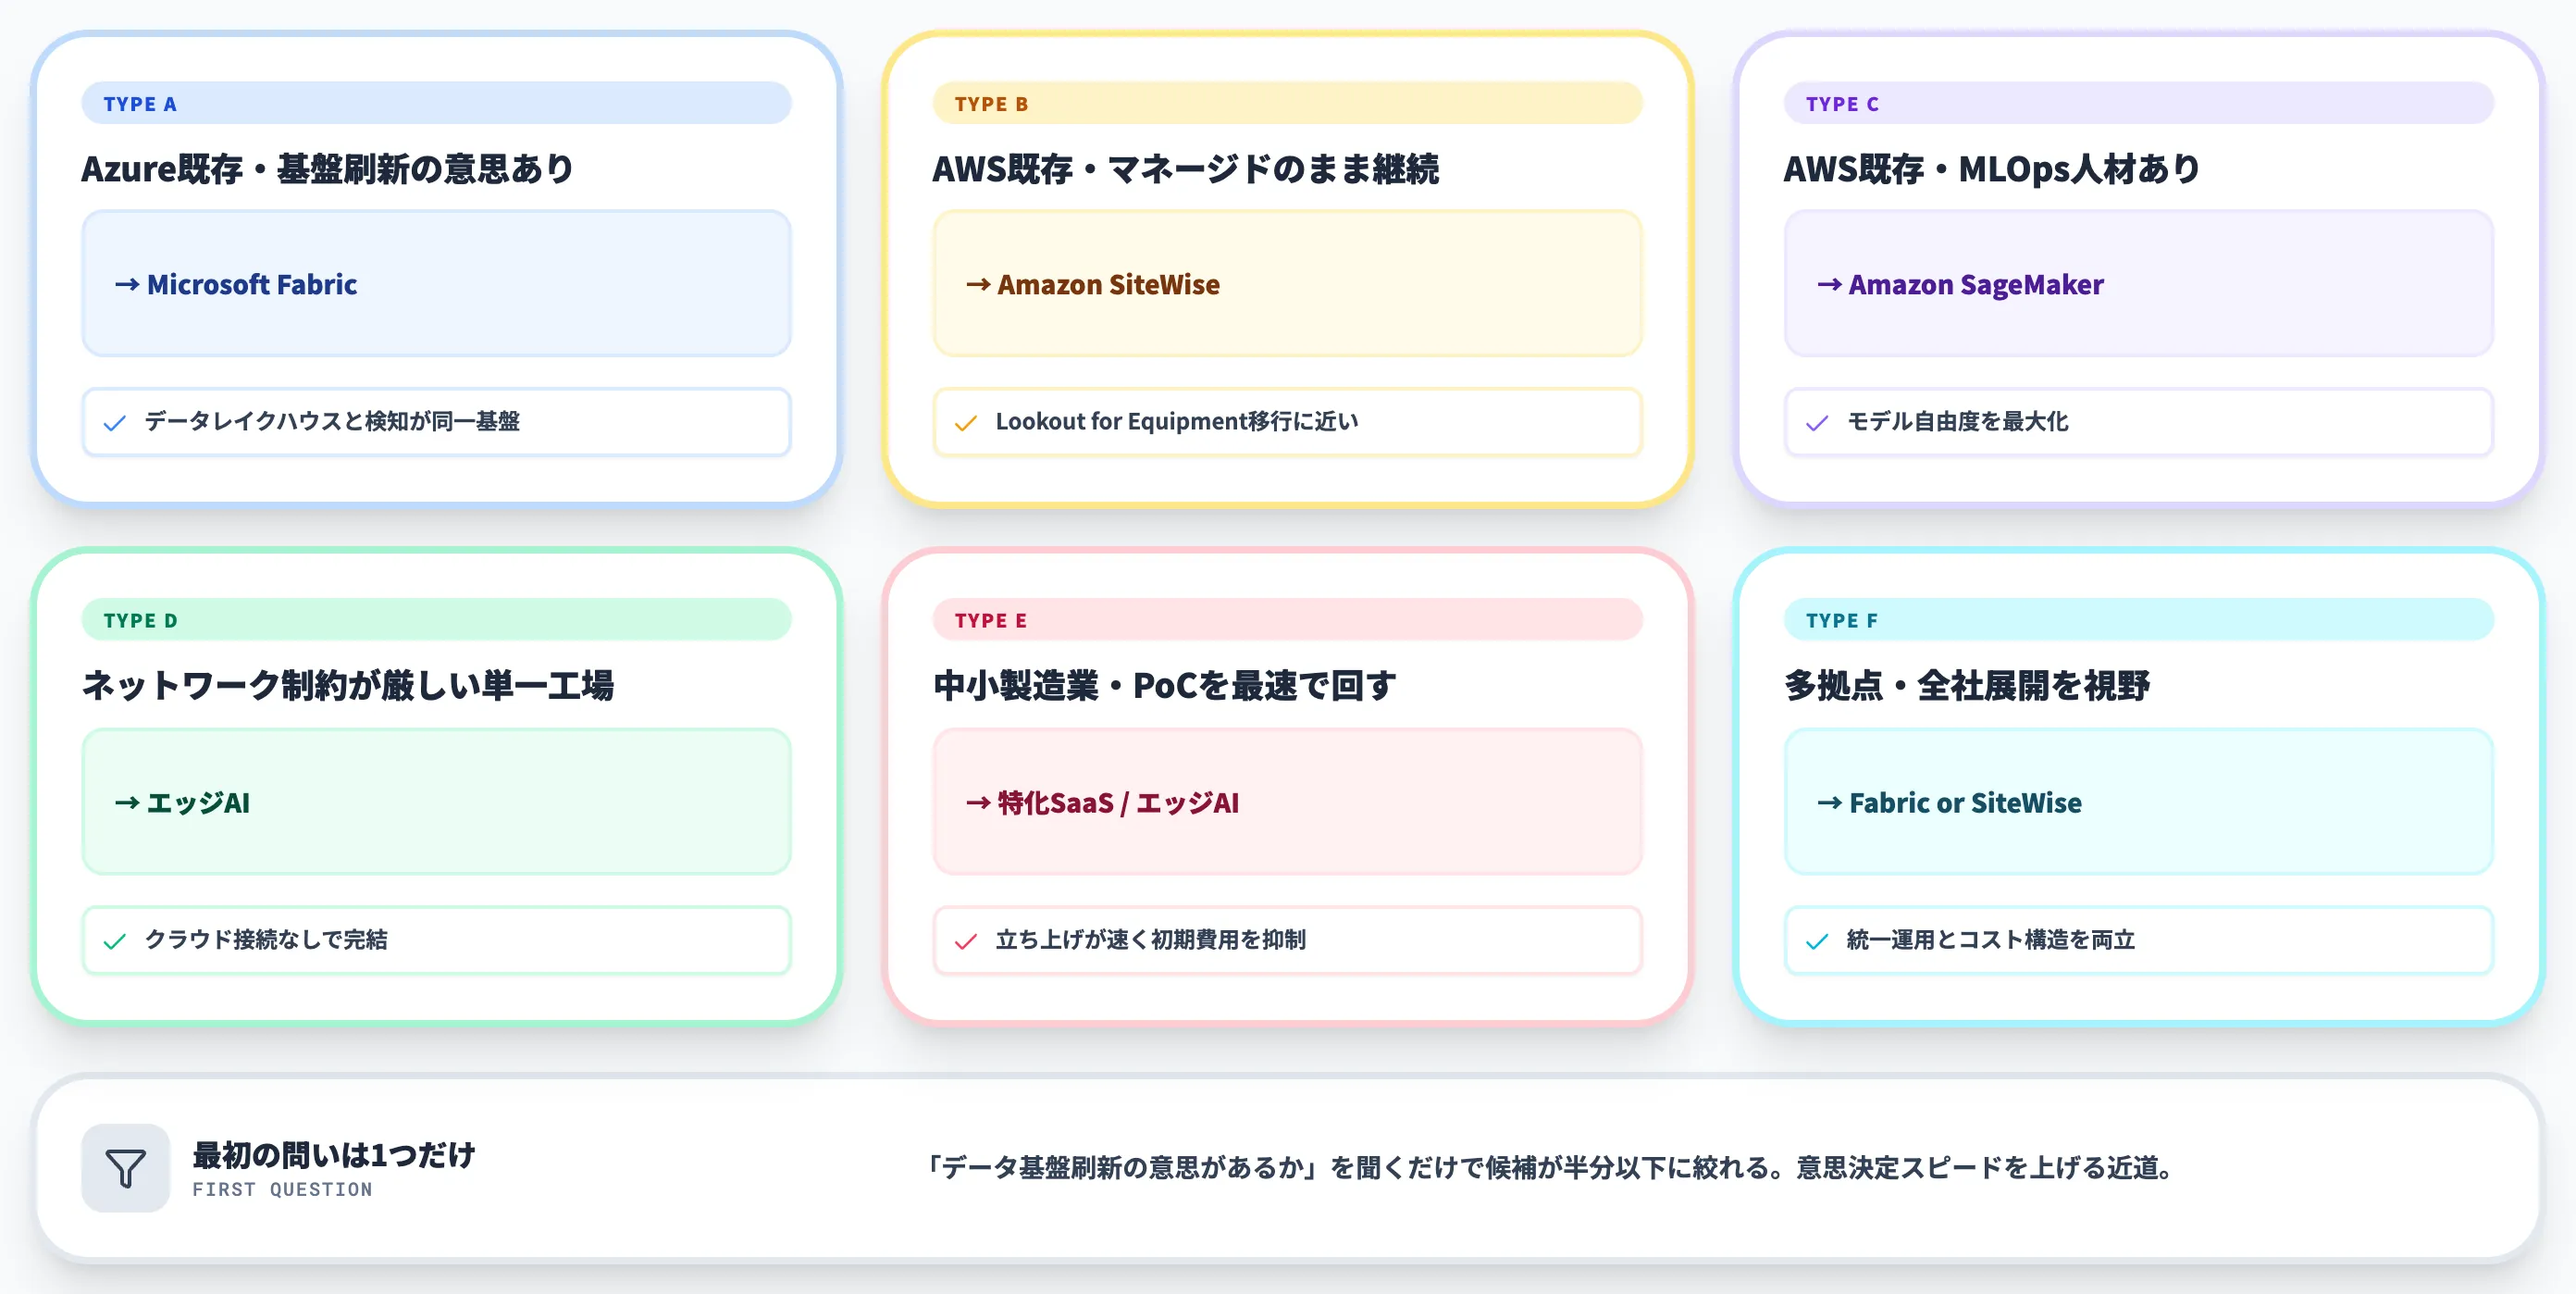Select the TYPE D badge
Viewport: 2576px width, 1294px height.
pos(436,620)
